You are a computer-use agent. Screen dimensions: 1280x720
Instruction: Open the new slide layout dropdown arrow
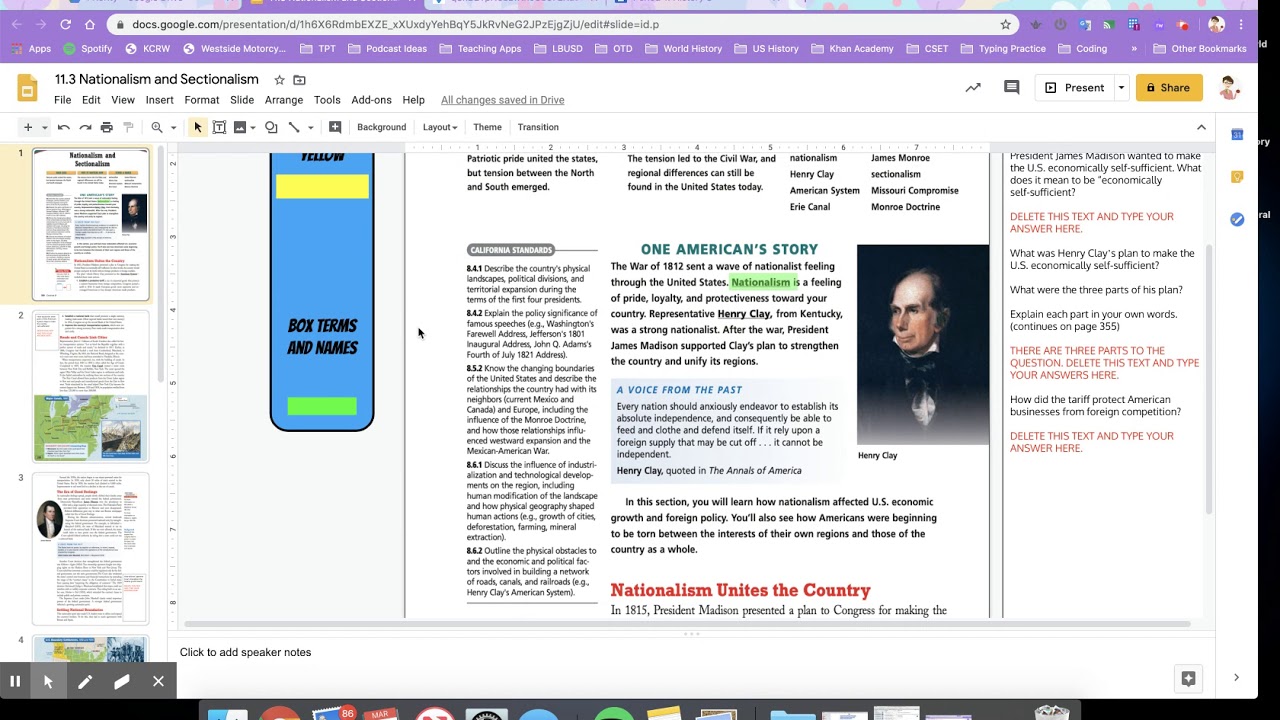click(x=42, y=127)
